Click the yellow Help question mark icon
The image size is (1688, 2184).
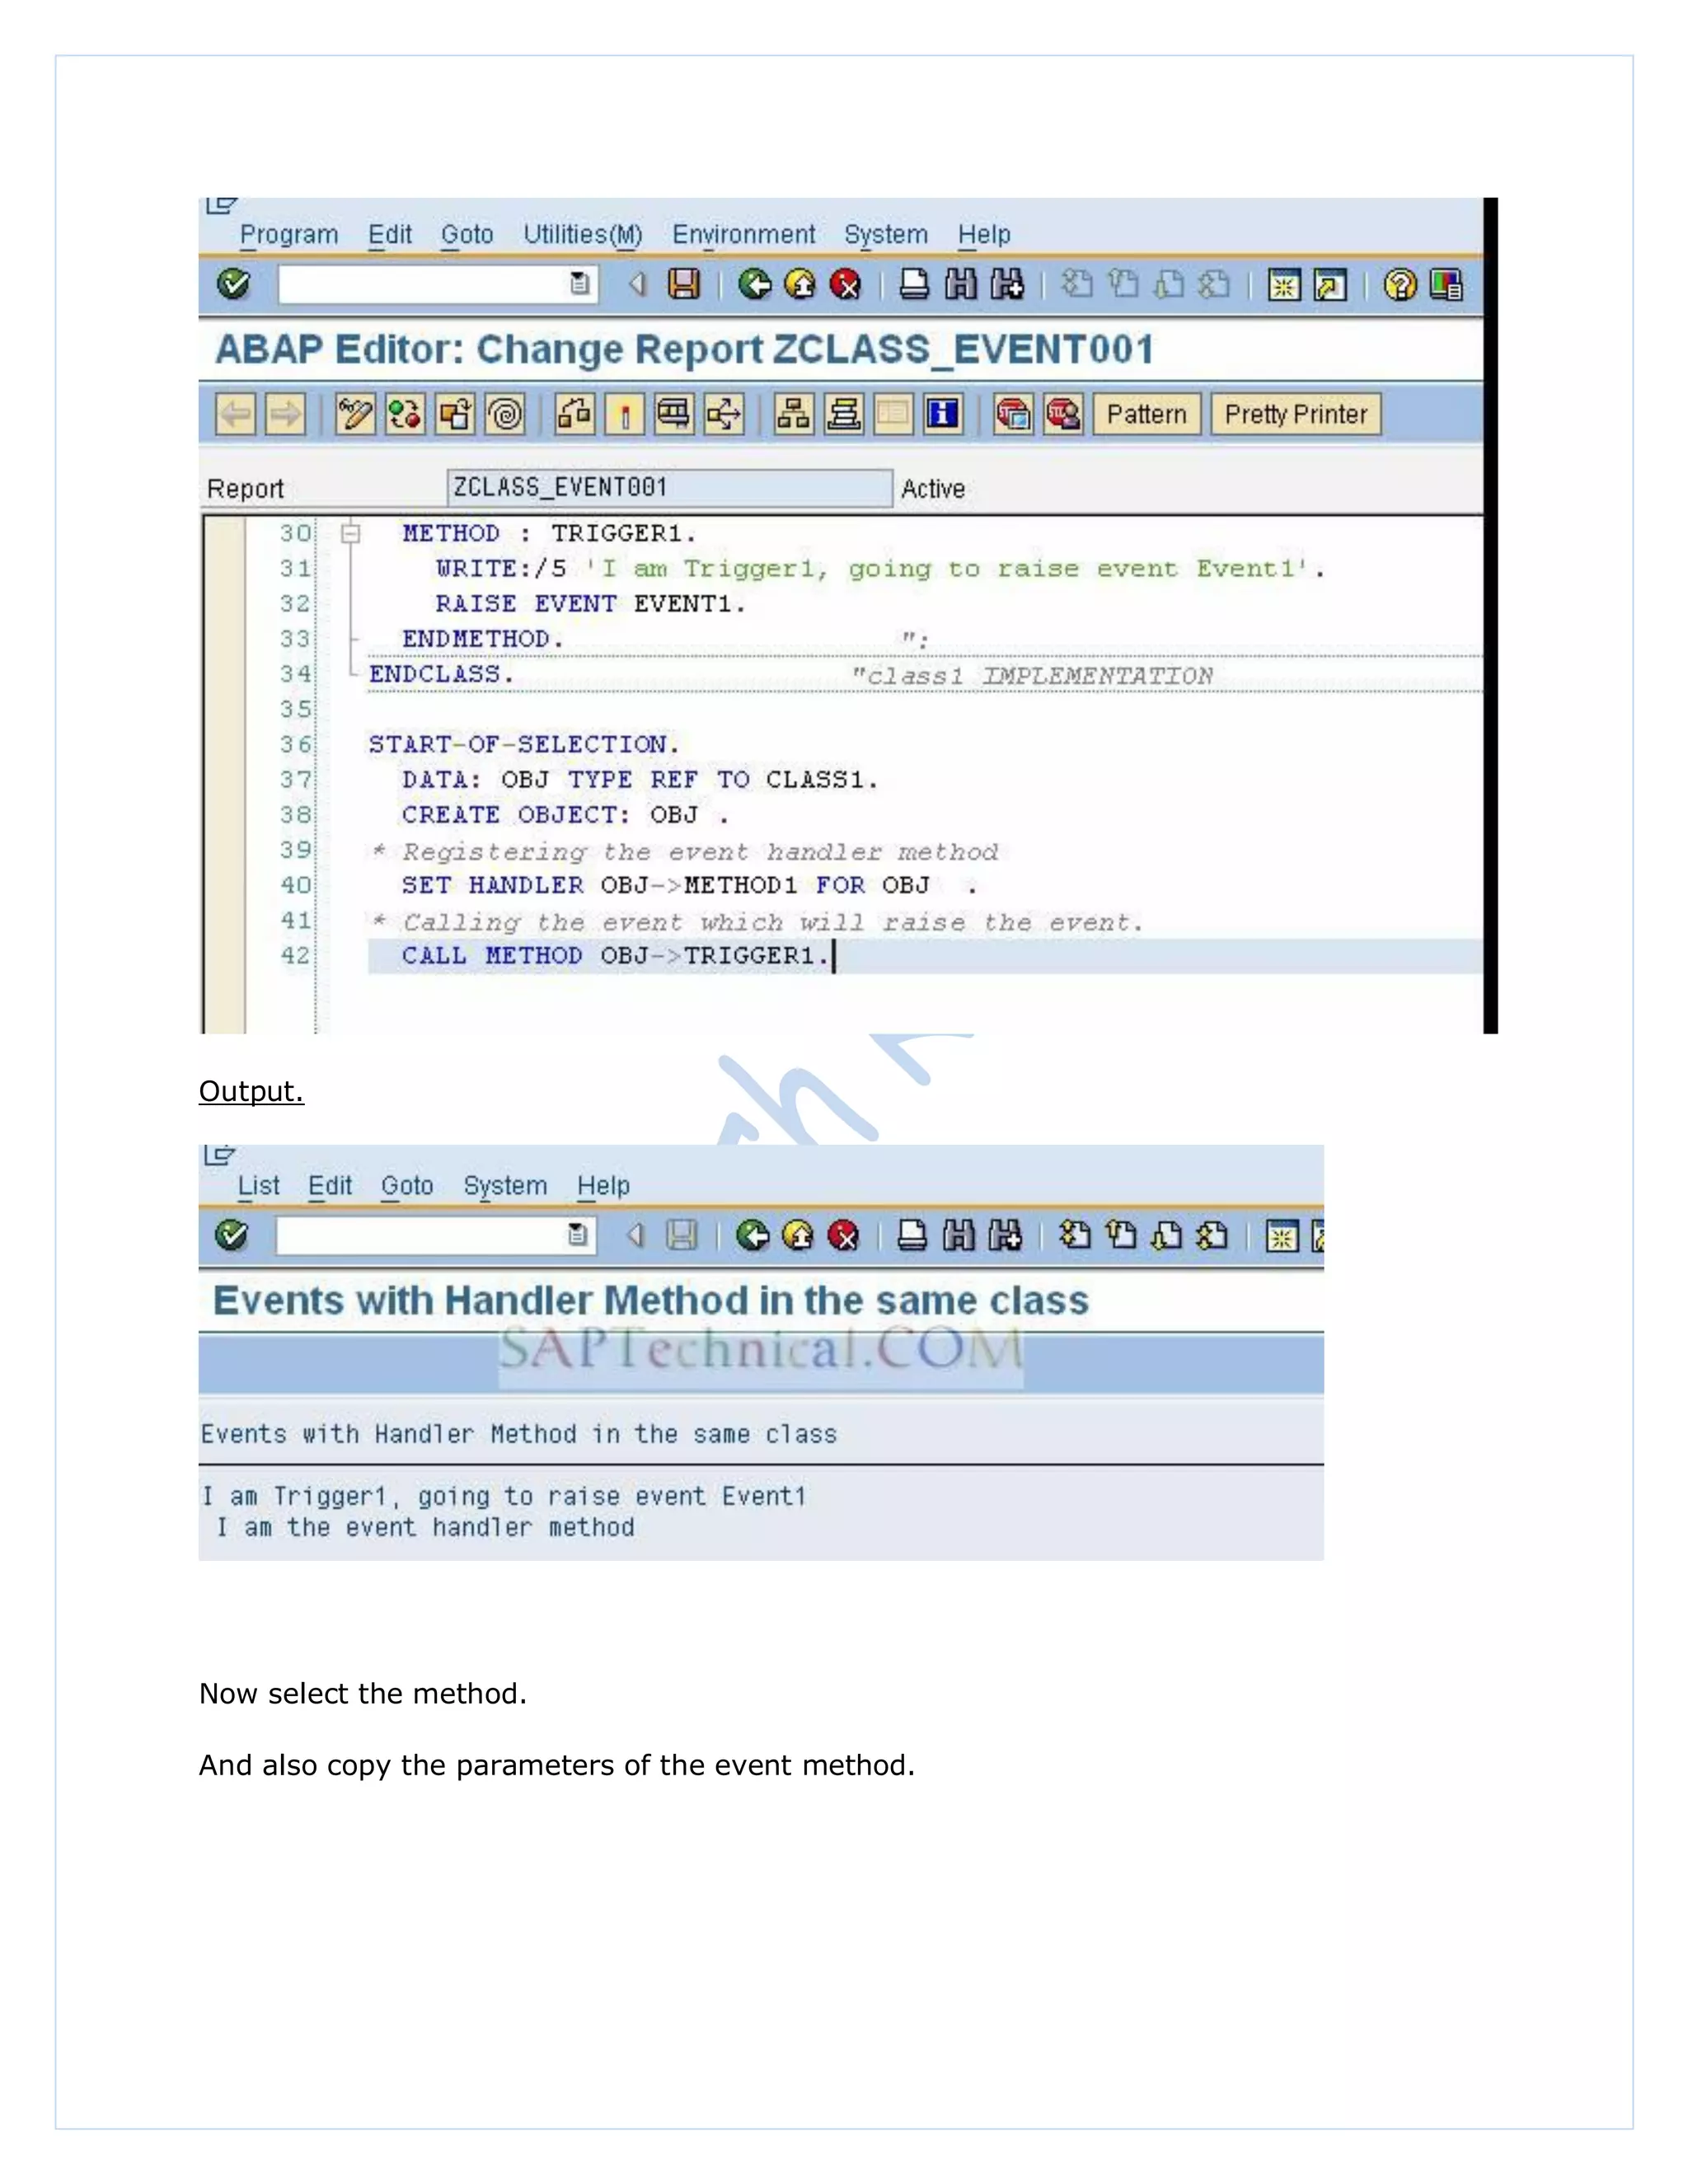pyautogui.click(x=1400, y=285)
